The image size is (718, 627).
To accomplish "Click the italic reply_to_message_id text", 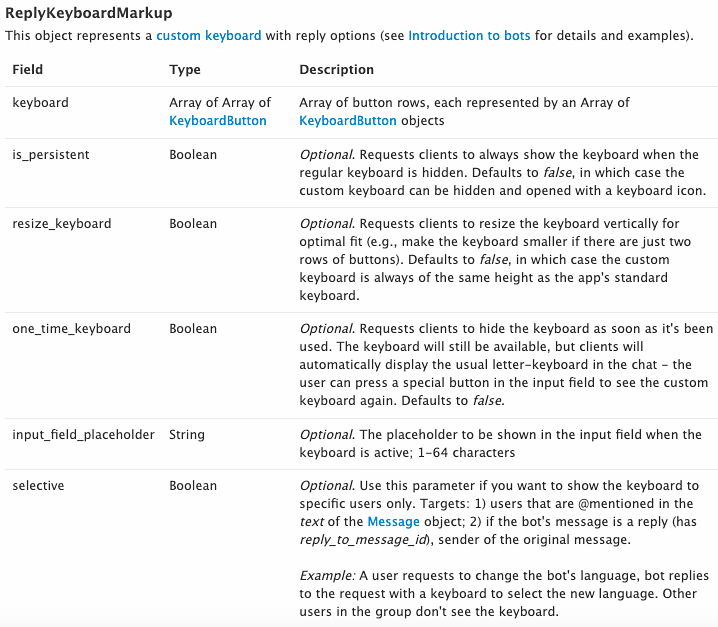I will pos(362,539).
